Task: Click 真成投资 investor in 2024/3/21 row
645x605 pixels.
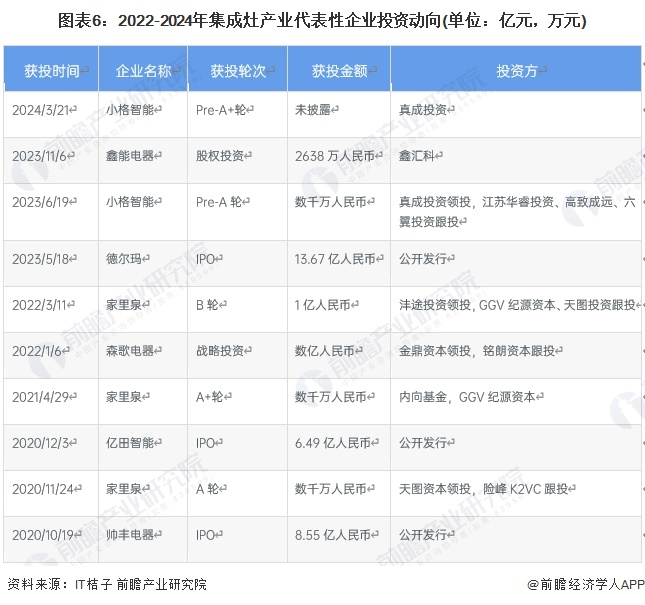Action: tap(516, 114)
